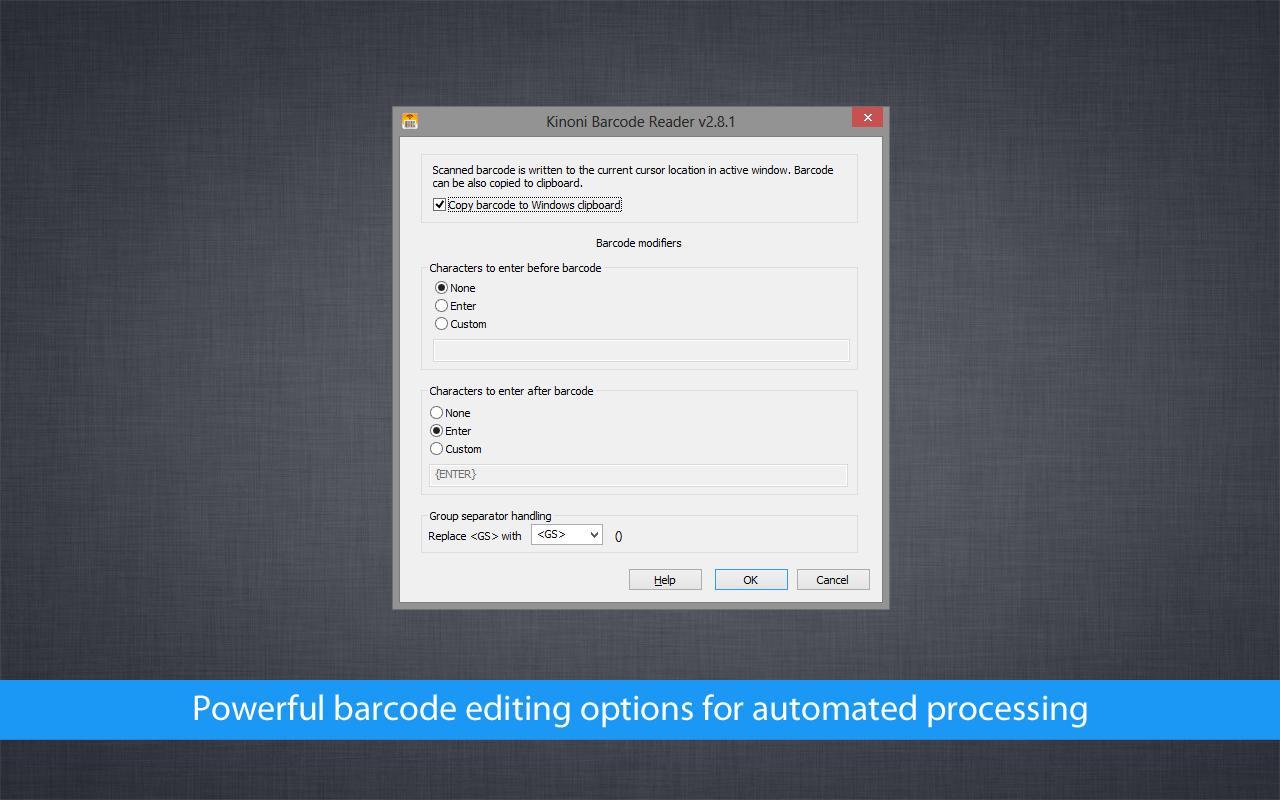Open the Replace <GS> with dropdown

pyautogui.click(x=566, y=534)
